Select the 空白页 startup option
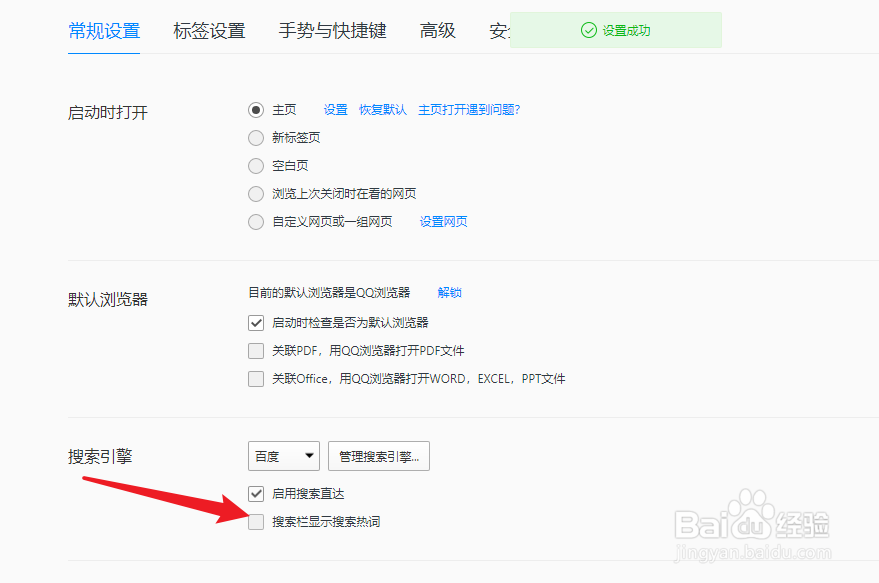879x583 pixels. pyautogui.click(x=256, y=166)
